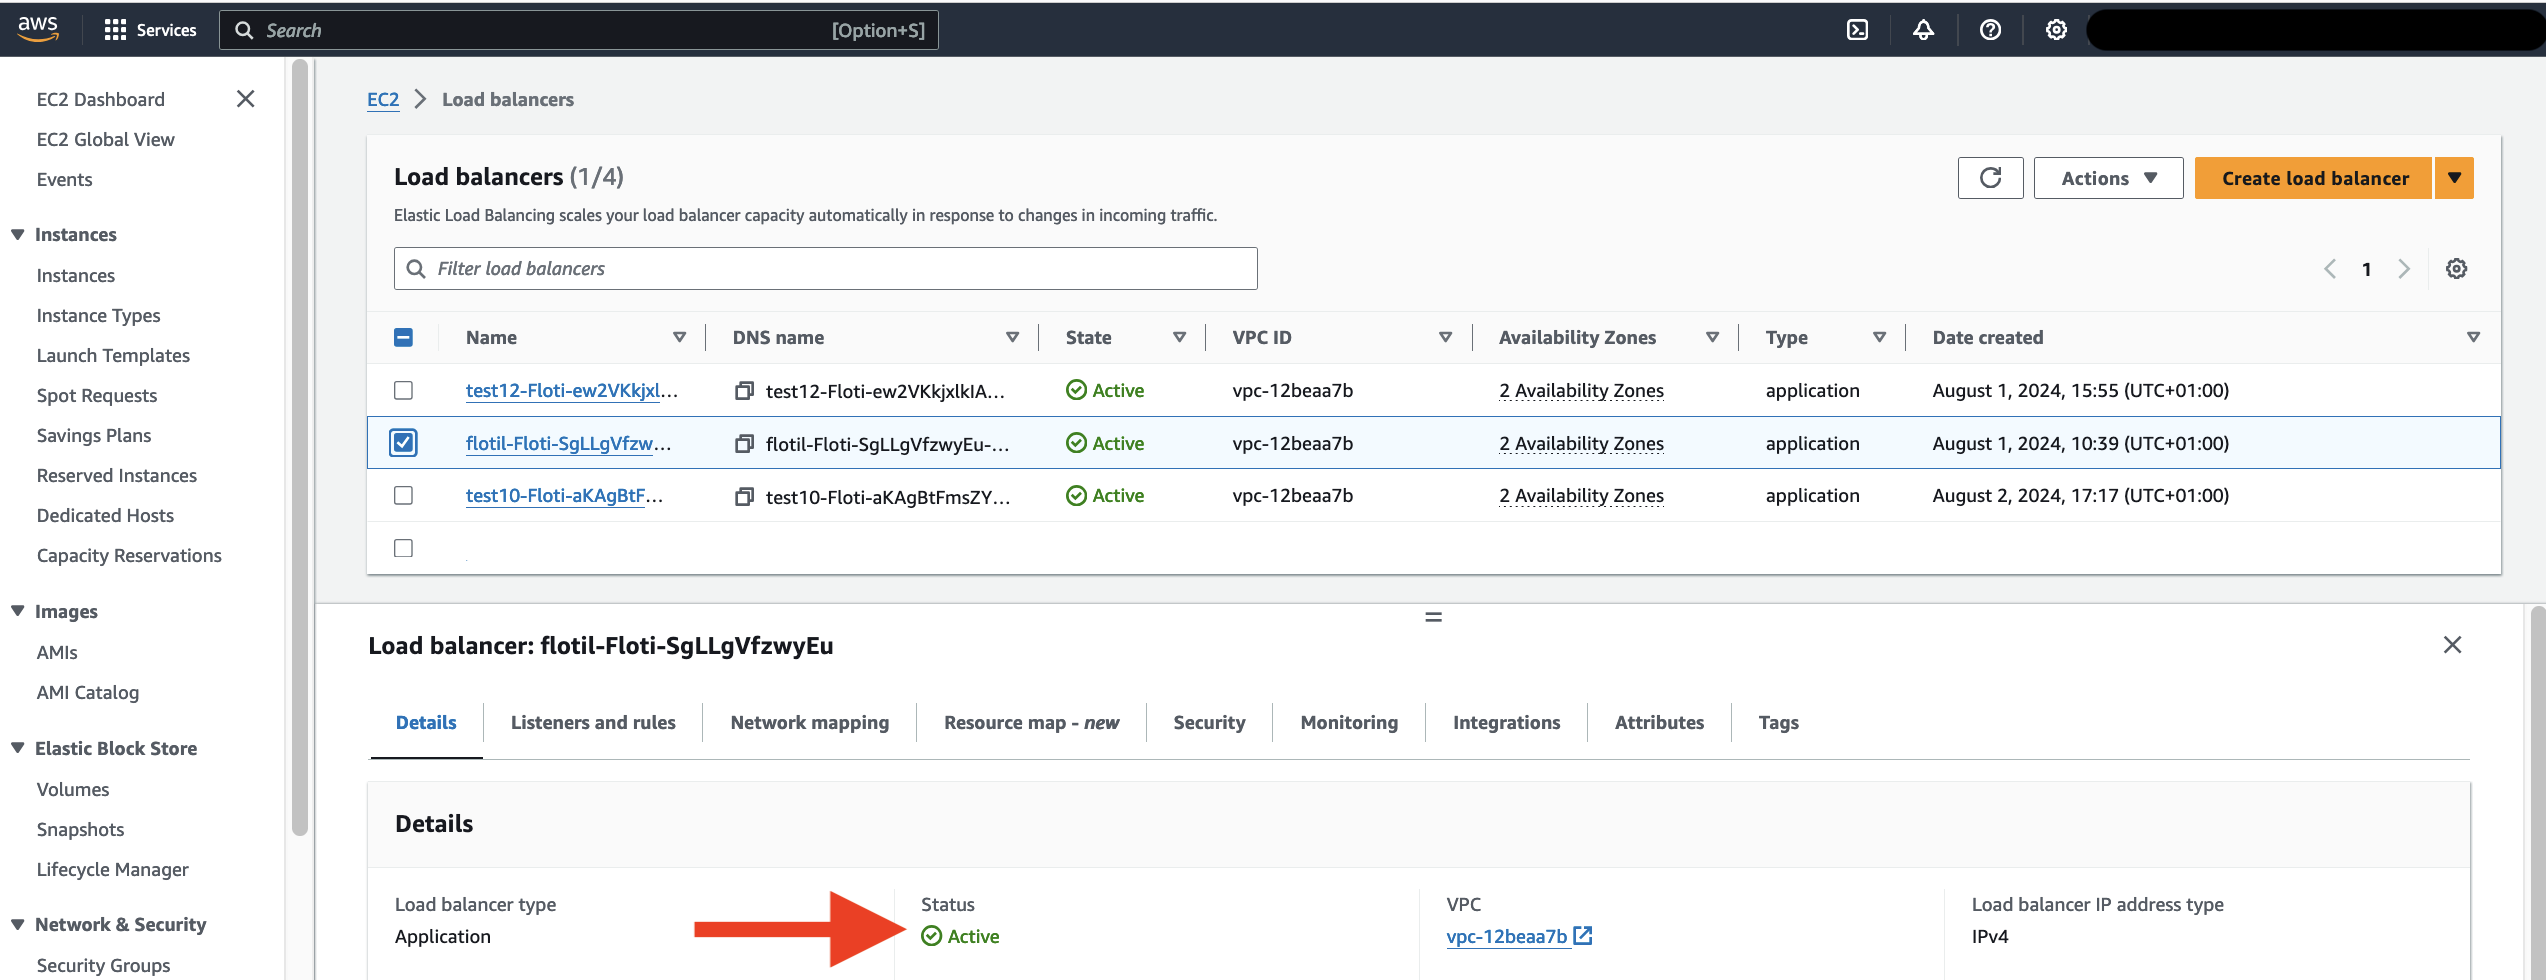Open Launch Templates in sidebar
Viewport: 2546px width, 980px height.
113,355
